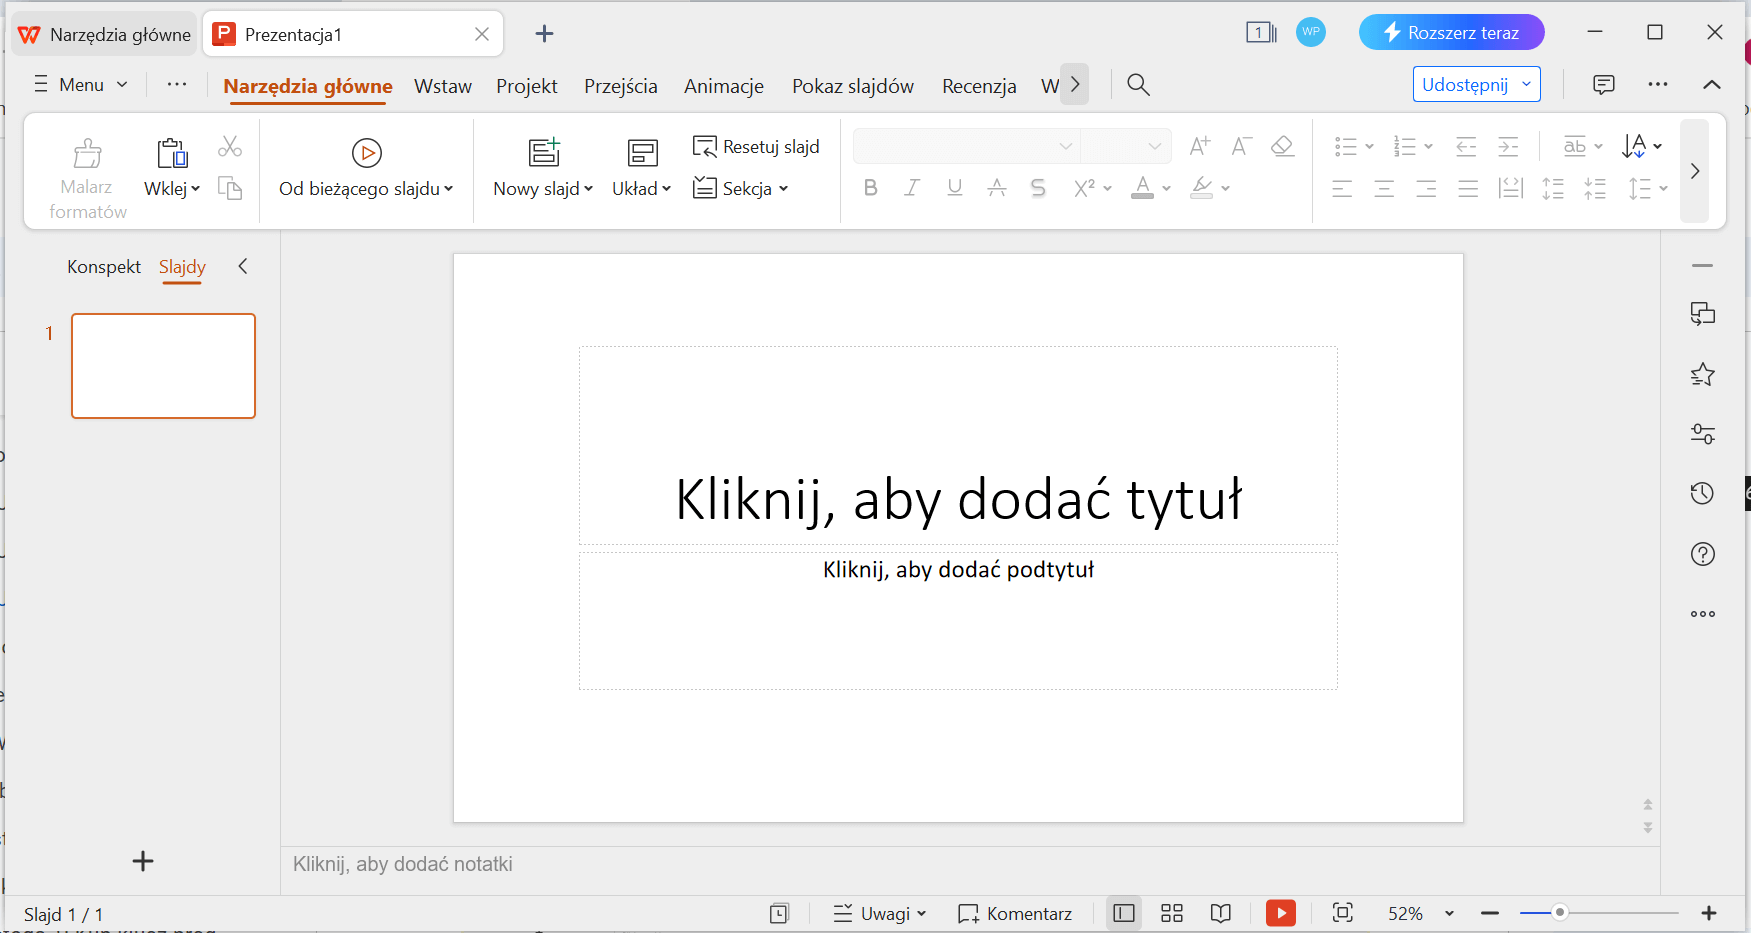Toggle text shadow S icon
The height and width of the screenshot is (933, 1751).
[x=1038, y=188]
